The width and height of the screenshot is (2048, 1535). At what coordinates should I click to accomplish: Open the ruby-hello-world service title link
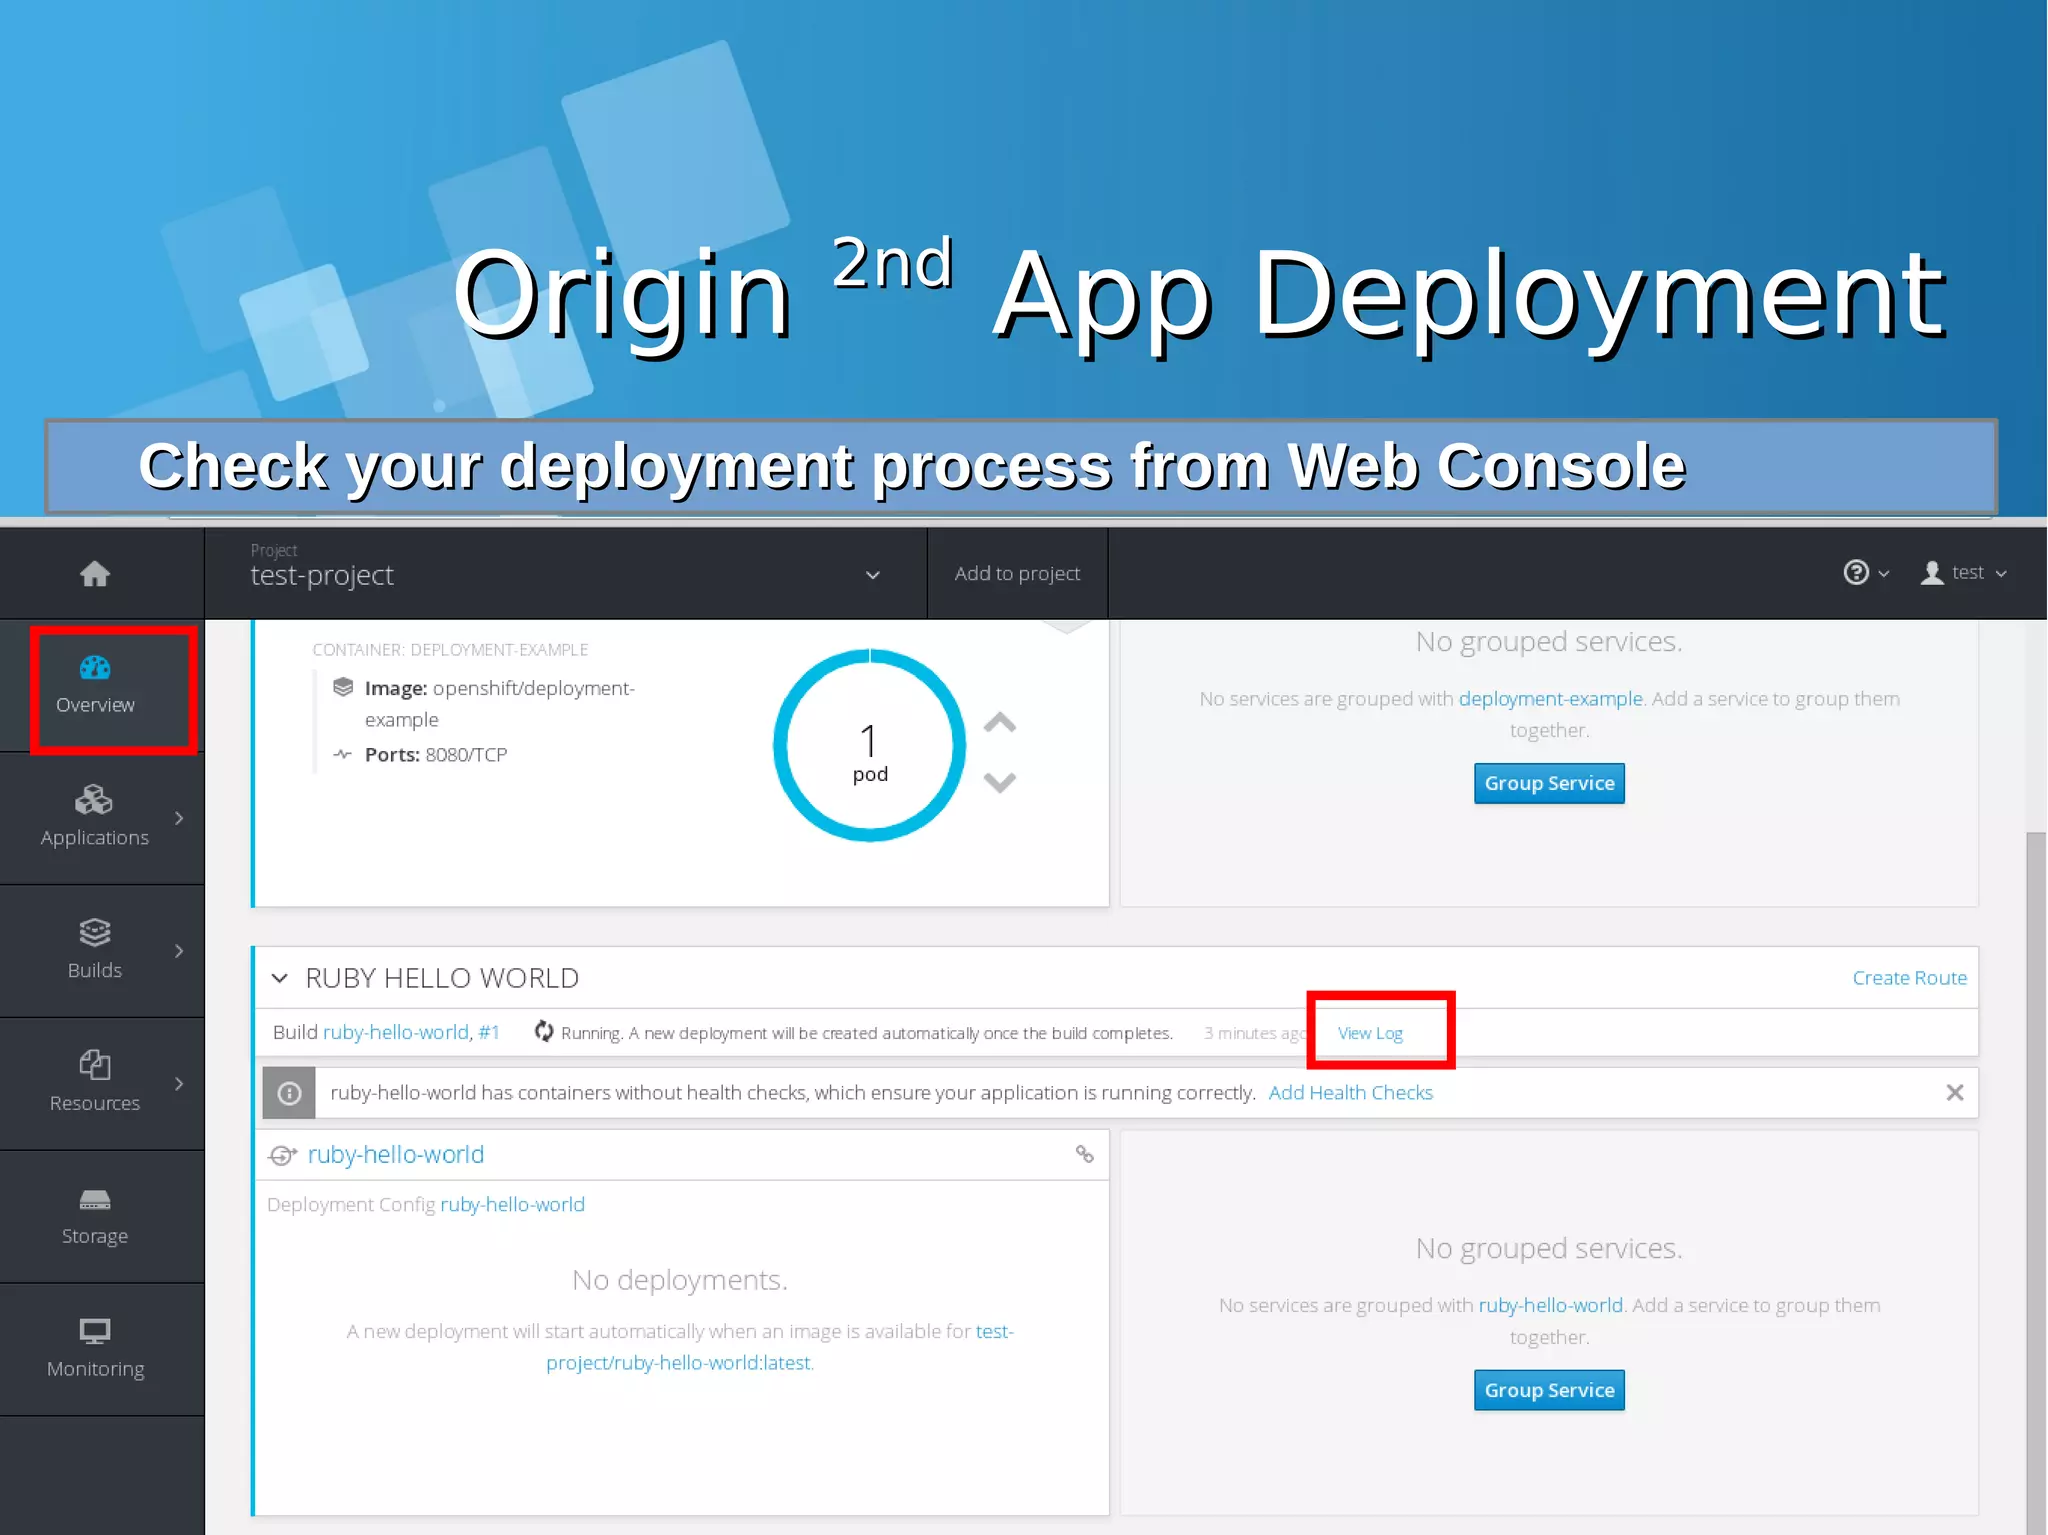pos(396,1155)
